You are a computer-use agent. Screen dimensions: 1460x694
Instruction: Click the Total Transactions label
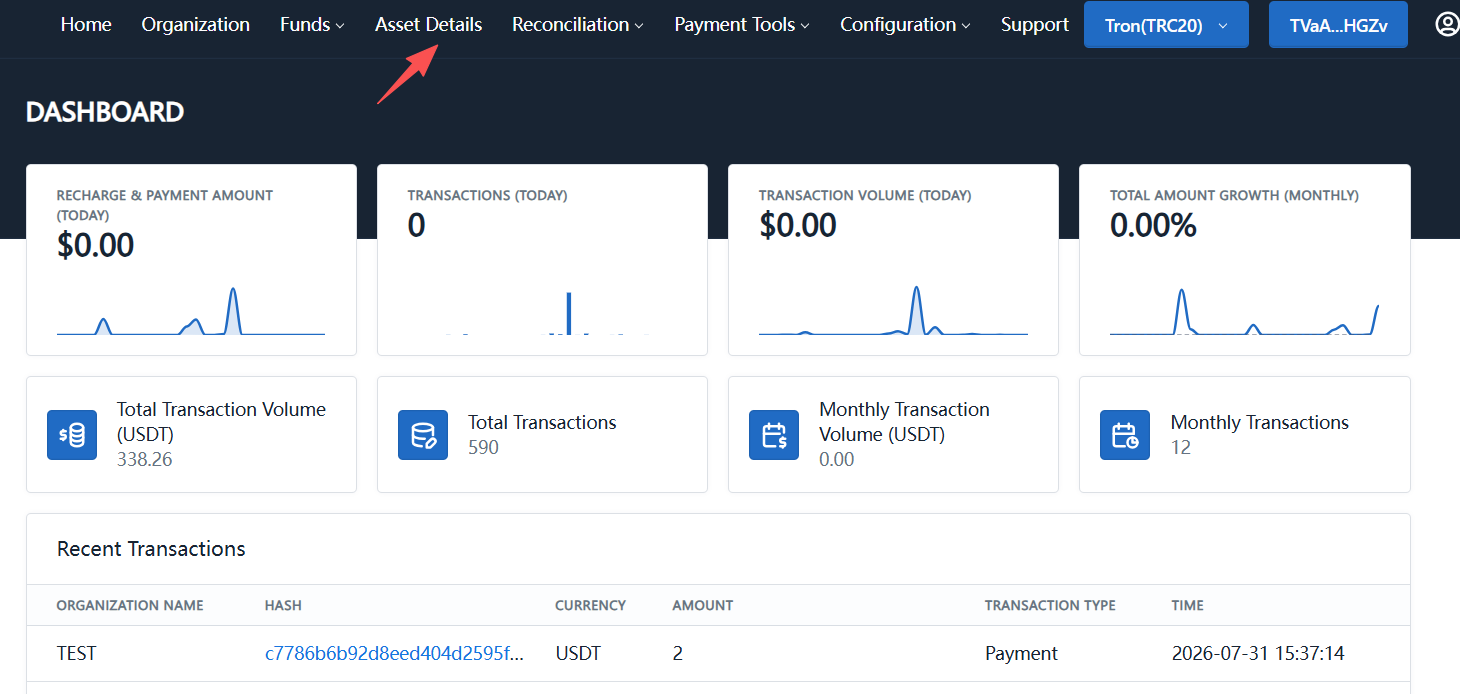click(x=542, y=422)
